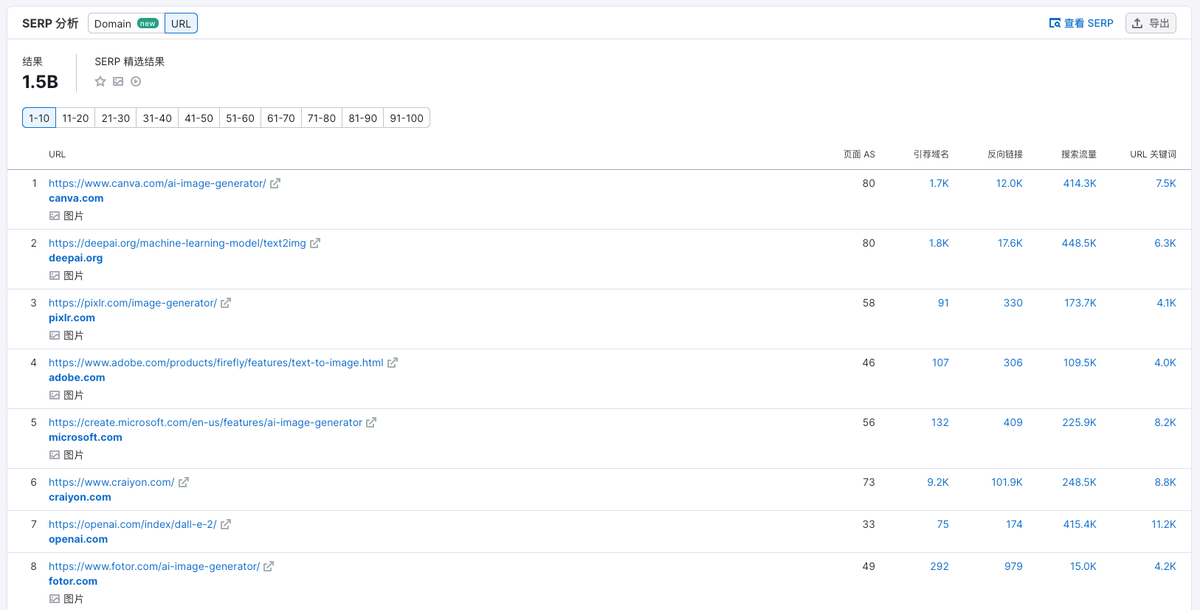The height and width of the screenshot is (610, 1200).
Task: Click the 反向链接 column header
Action: 1005,155
